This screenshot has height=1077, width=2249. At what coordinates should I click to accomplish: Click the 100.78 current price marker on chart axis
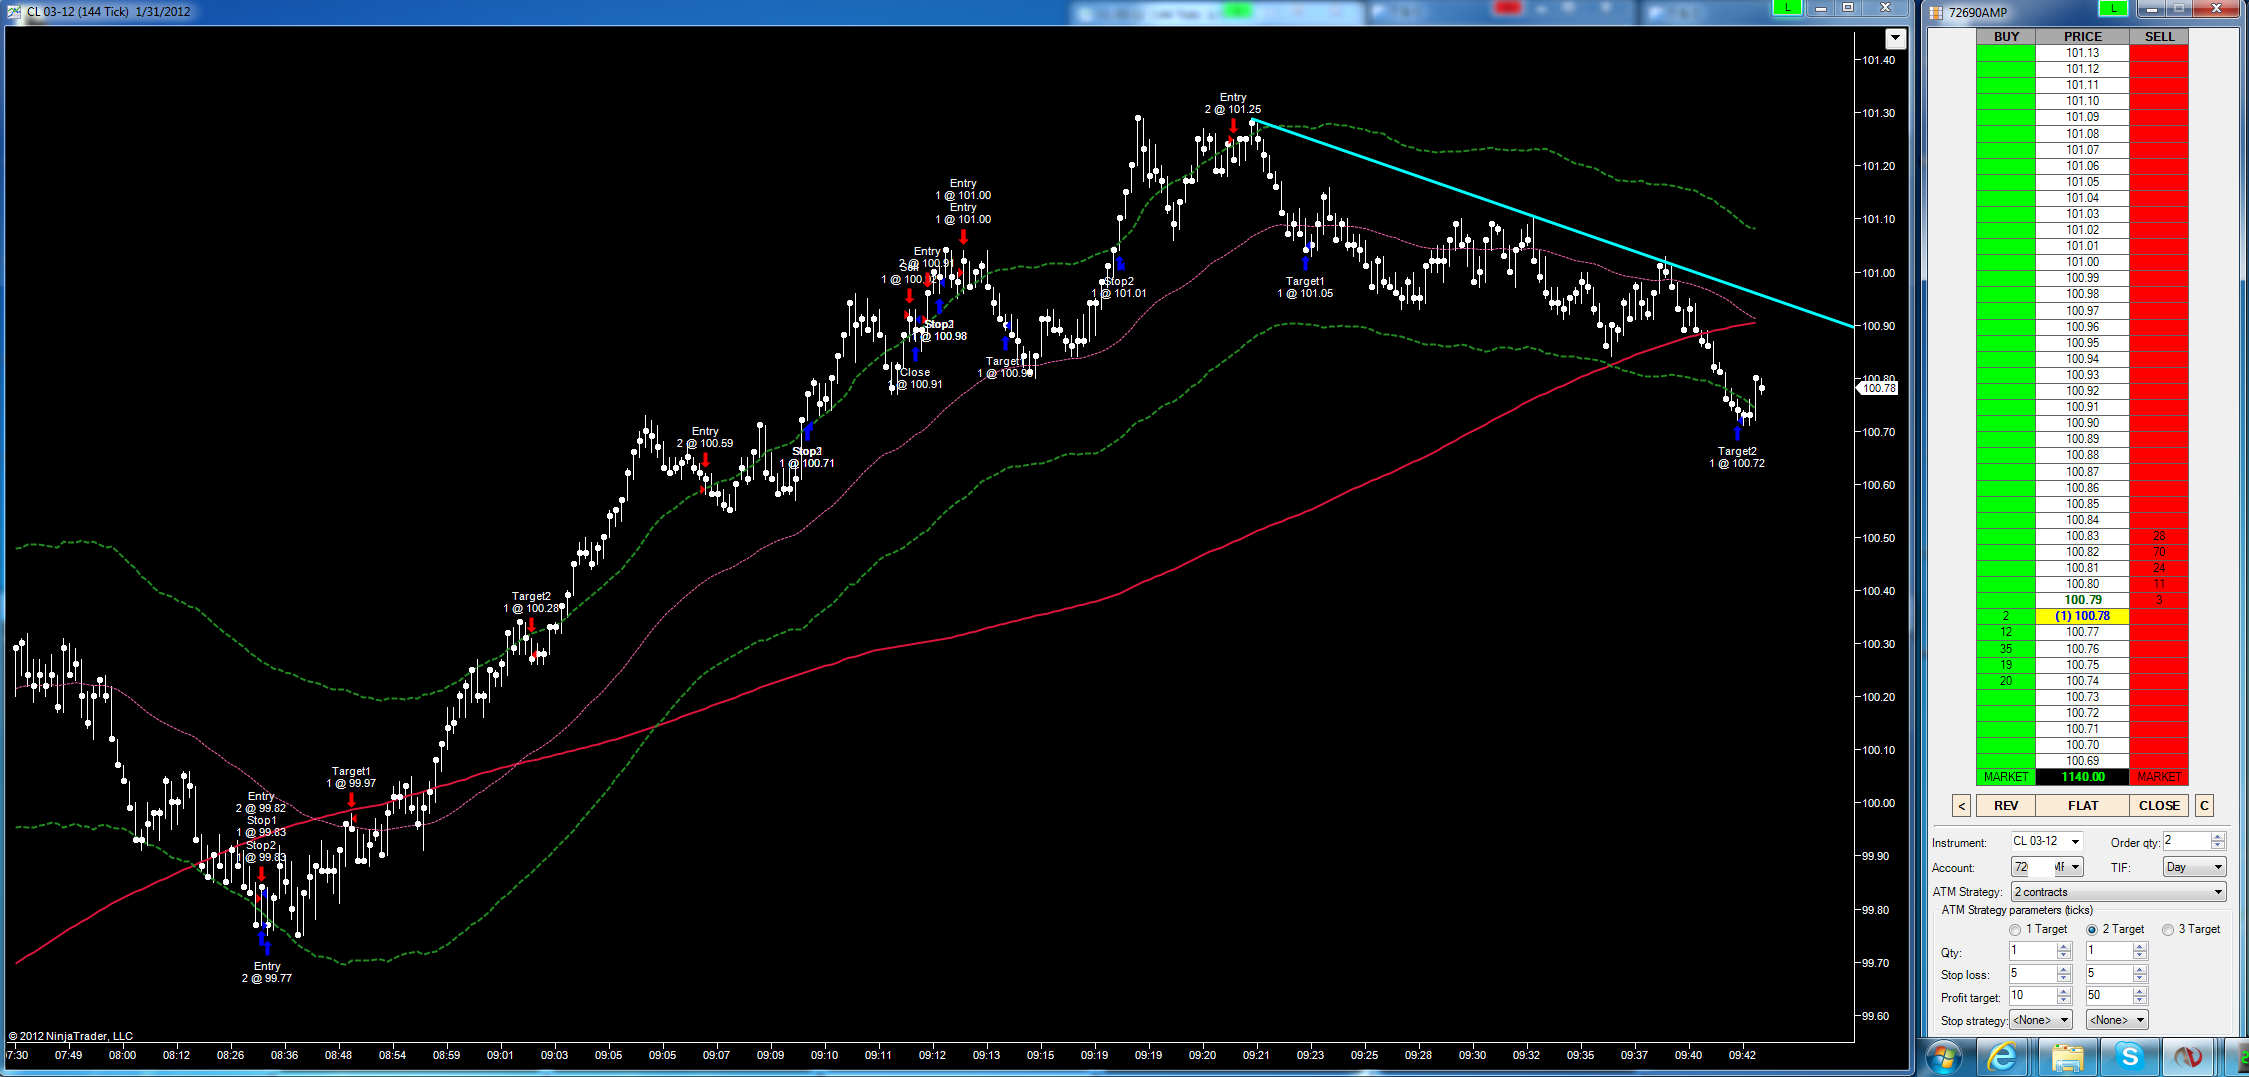point(1878,388)
